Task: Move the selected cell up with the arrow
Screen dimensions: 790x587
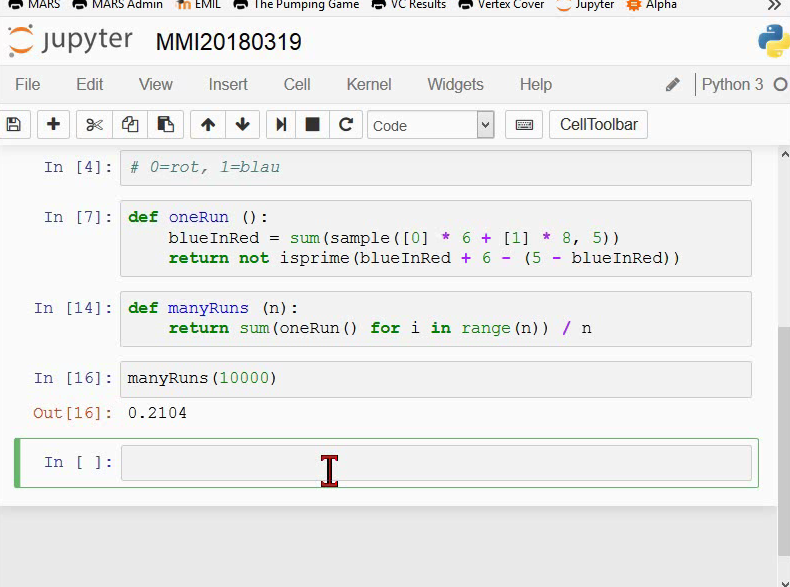Action: coord(208,124)
